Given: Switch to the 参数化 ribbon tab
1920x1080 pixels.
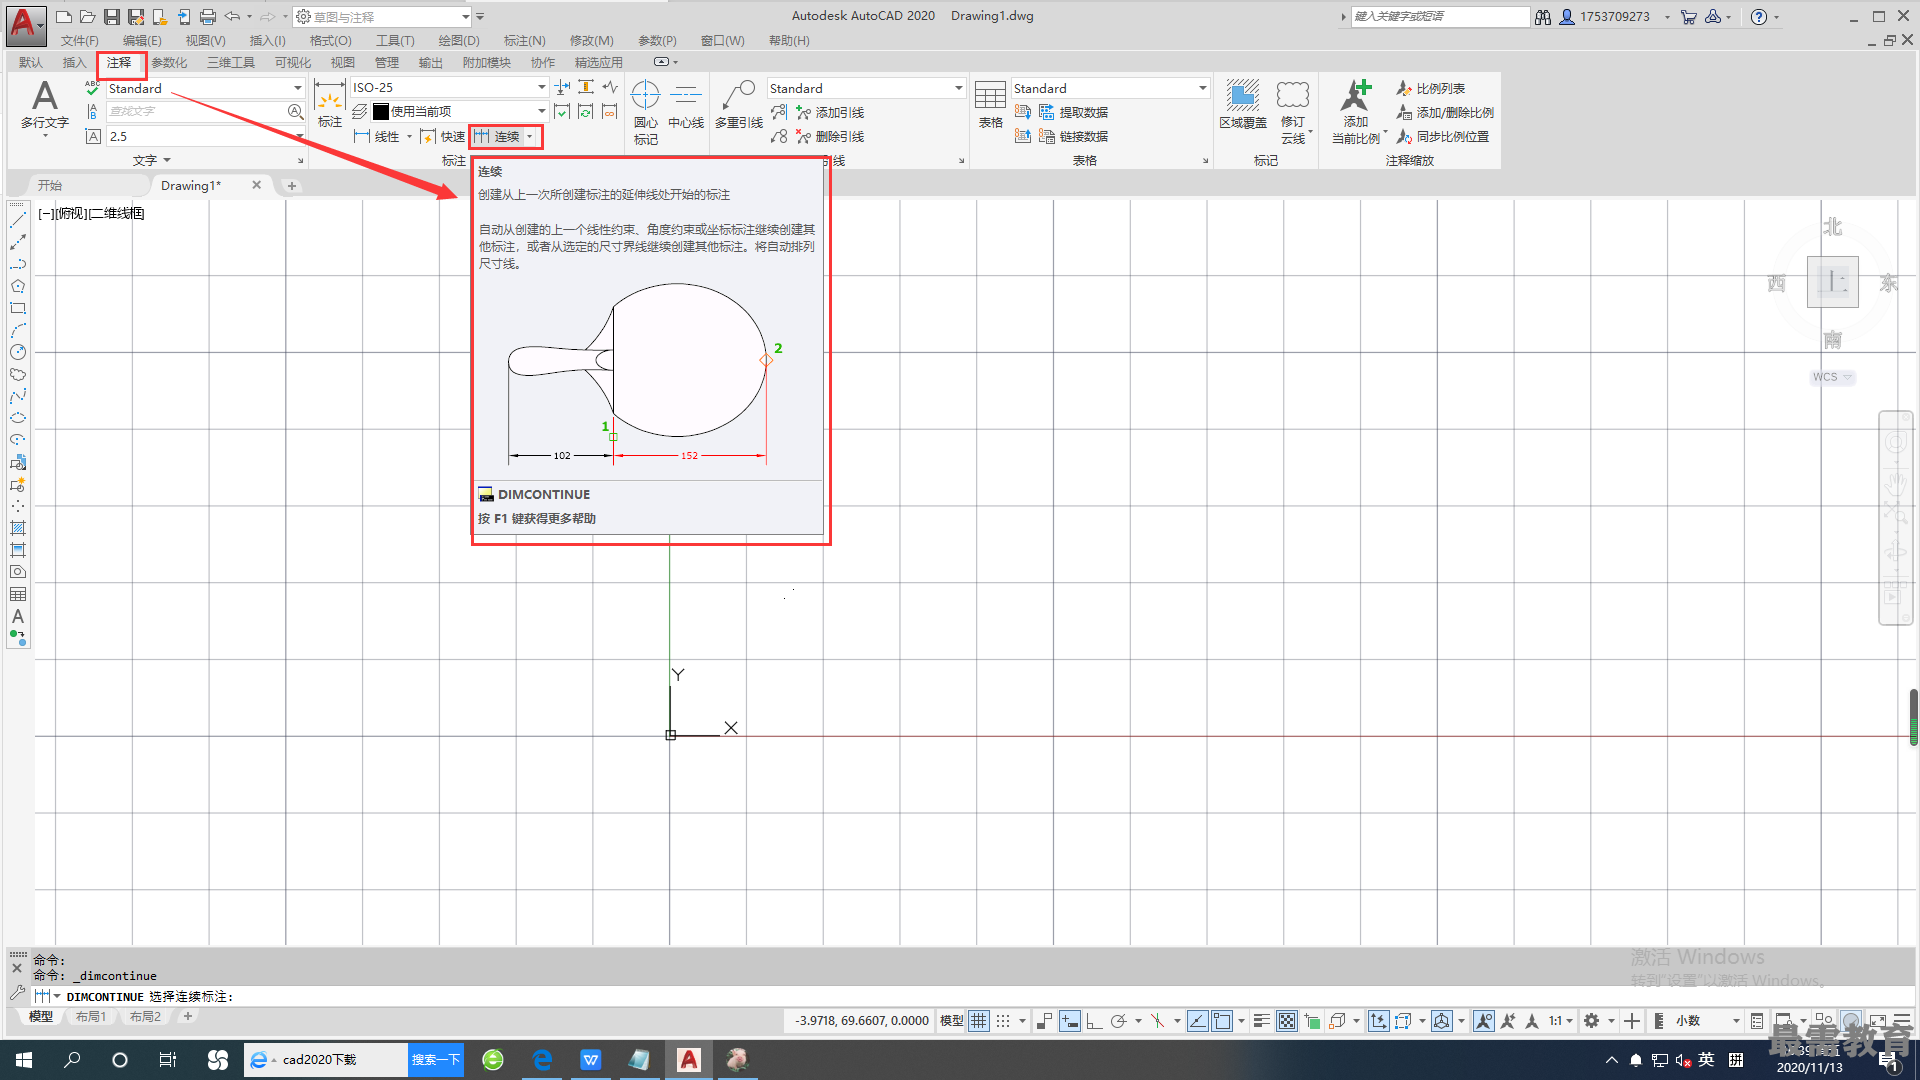Looking at the screenshot, I should coord(169,62).
